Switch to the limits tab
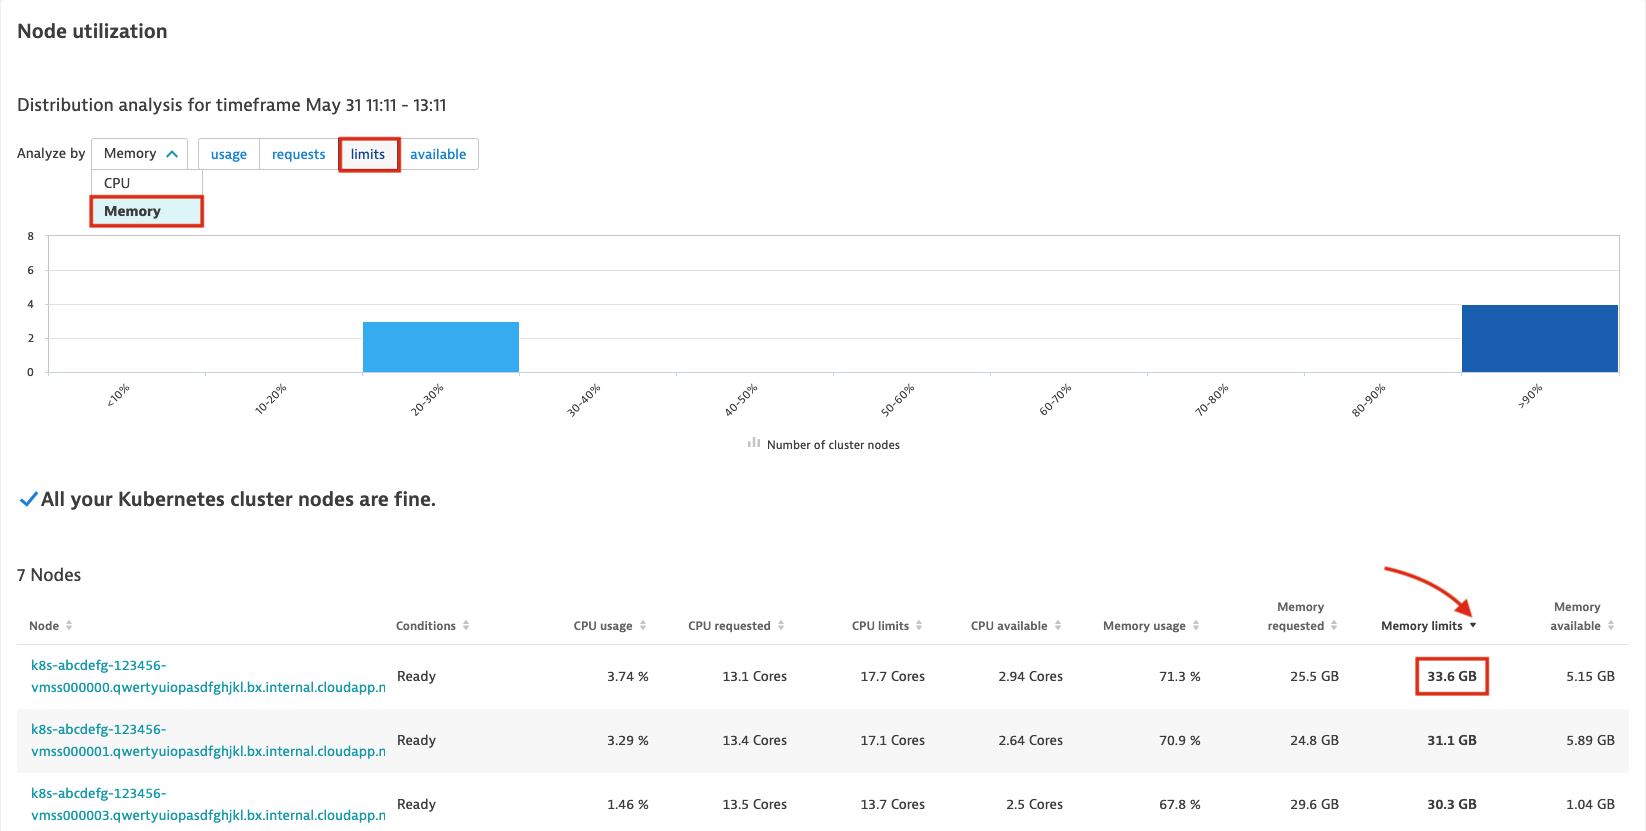1646x831 pixels. [368, 154]
